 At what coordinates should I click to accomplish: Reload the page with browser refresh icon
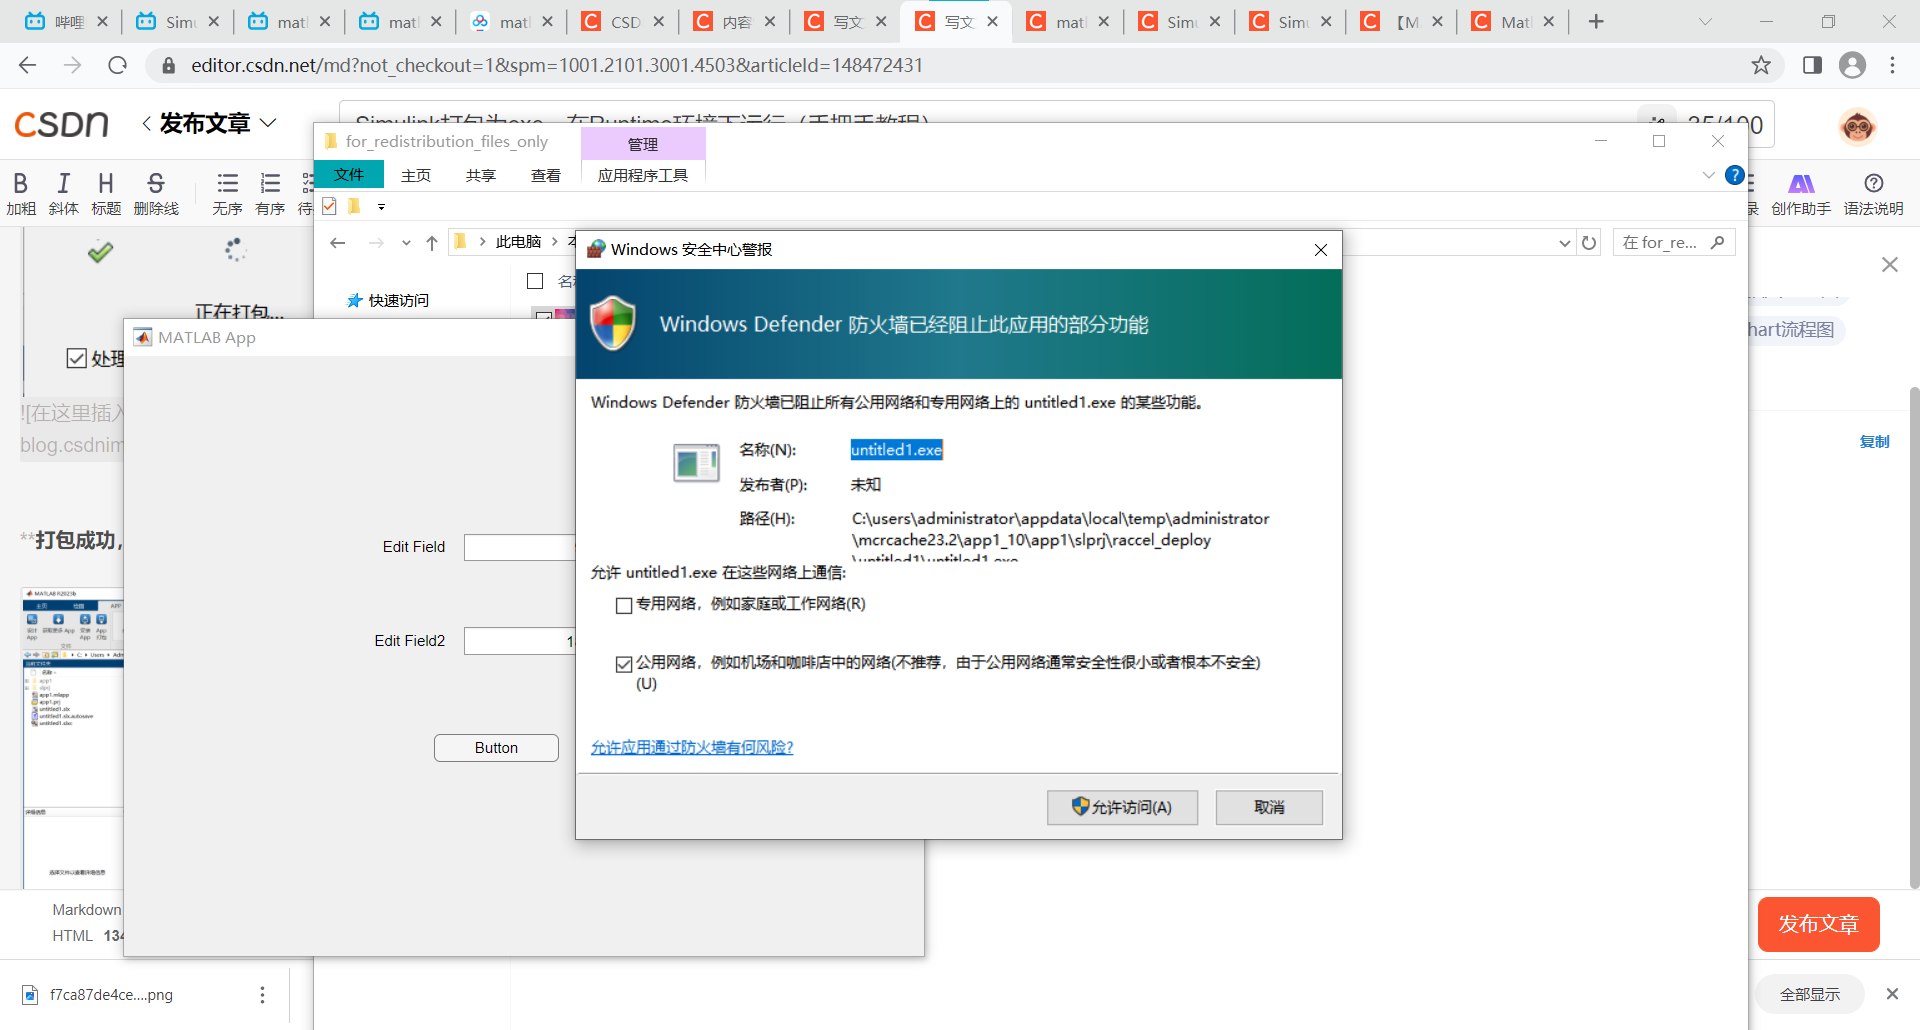click(x=117, y=65)
